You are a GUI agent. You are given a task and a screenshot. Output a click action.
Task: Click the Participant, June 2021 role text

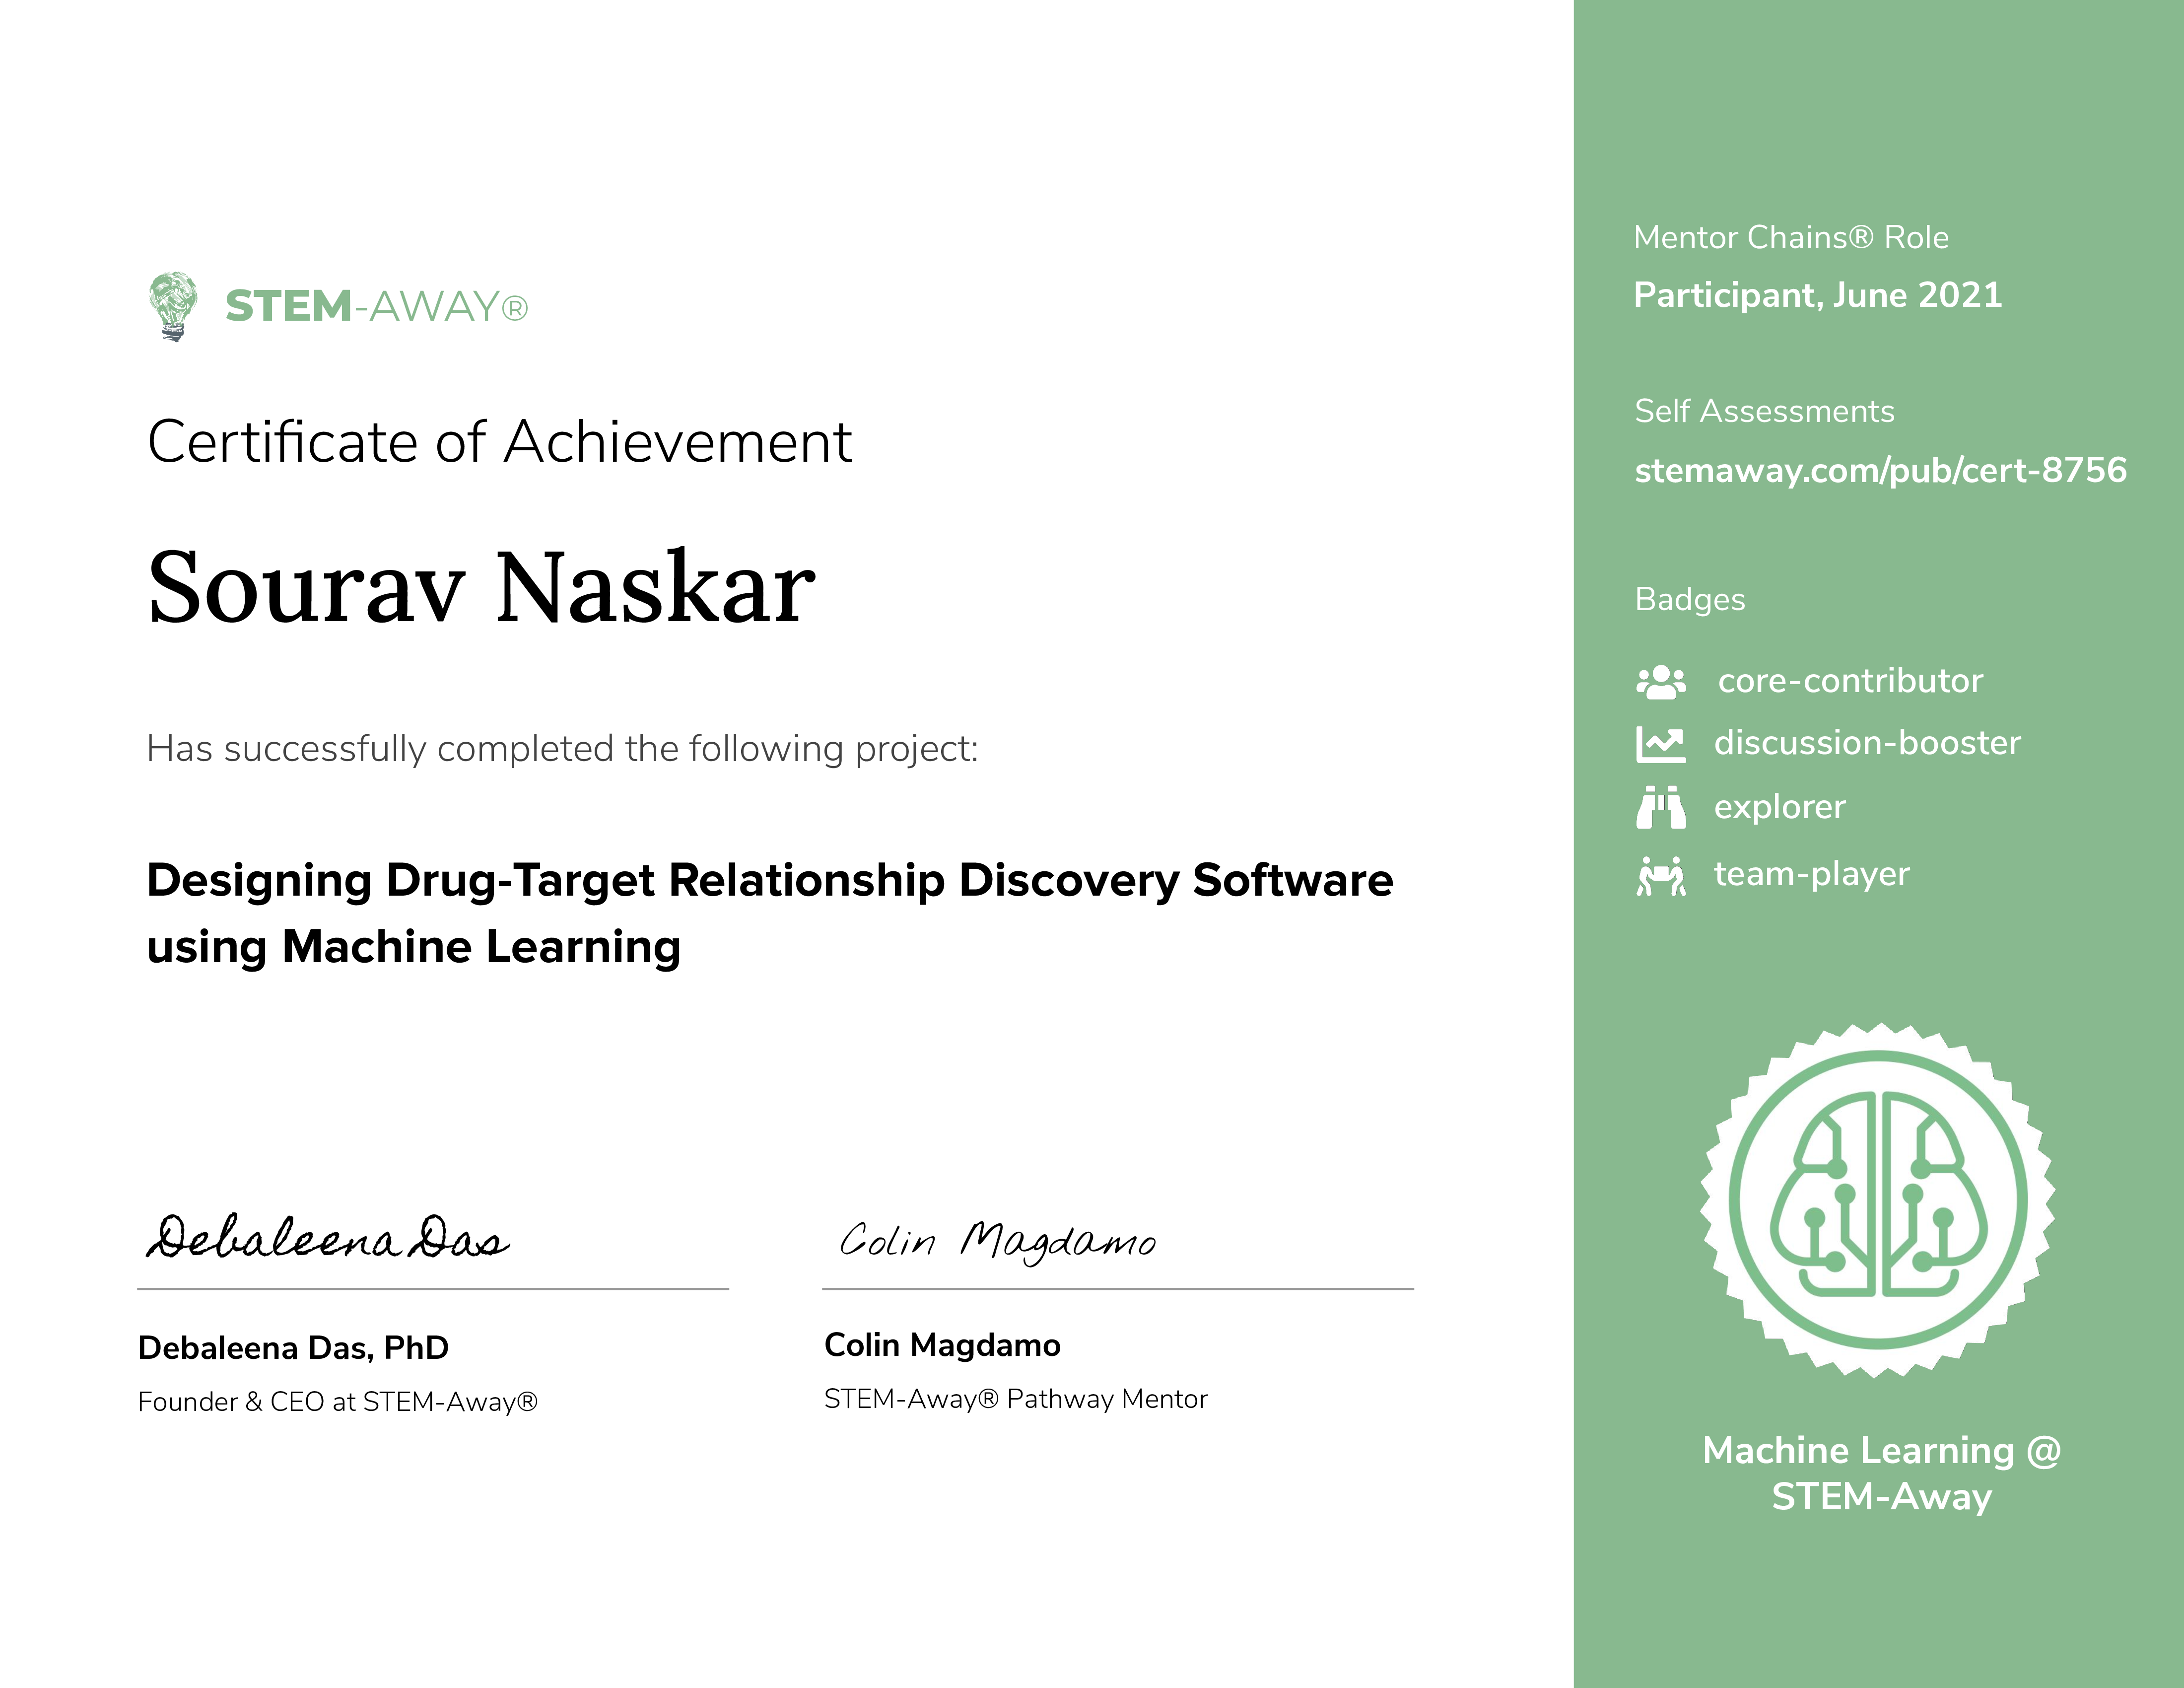click(x=1817, y=295)
